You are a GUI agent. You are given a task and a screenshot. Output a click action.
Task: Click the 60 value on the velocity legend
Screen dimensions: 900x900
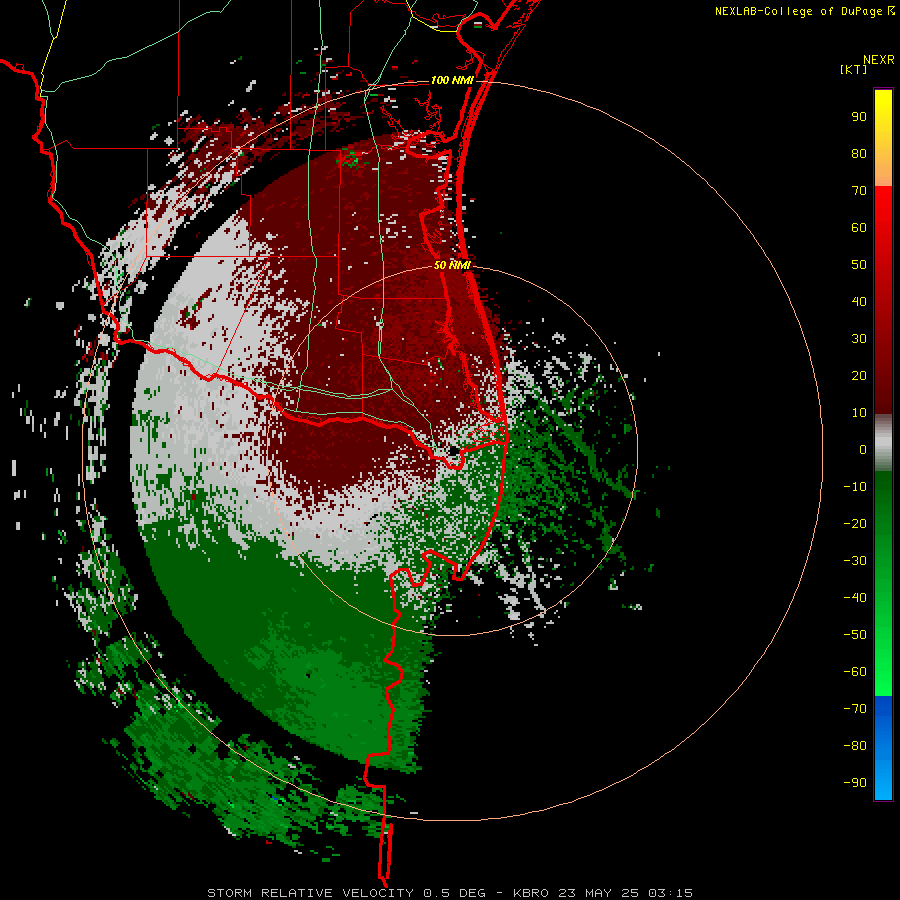click(859, 228)
